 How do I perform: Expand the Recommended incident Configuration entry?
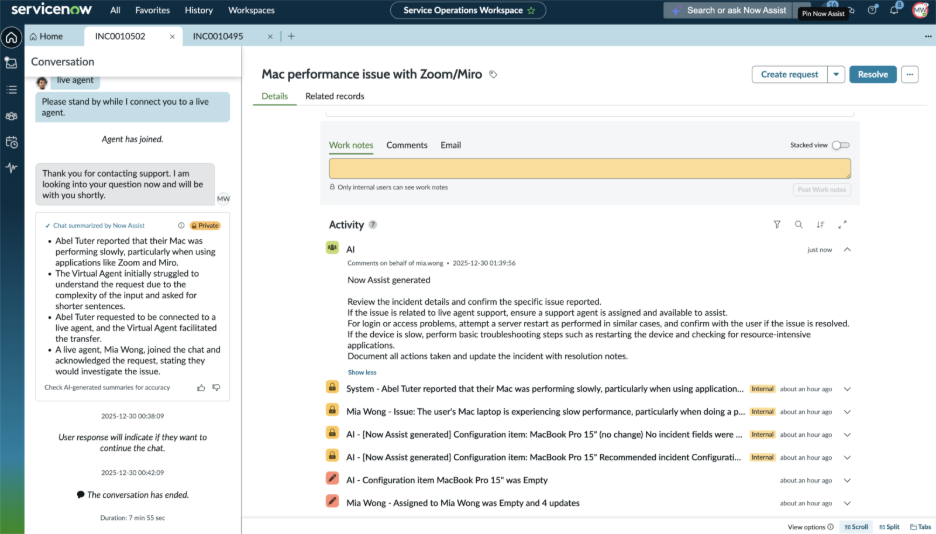point(847,458)
